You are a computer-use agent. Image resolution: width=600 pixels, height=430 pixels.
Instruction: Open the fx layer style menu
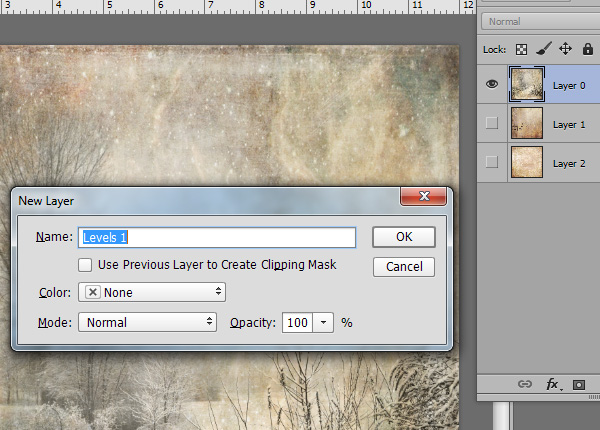pyautogui.click(x=551, y=384)
